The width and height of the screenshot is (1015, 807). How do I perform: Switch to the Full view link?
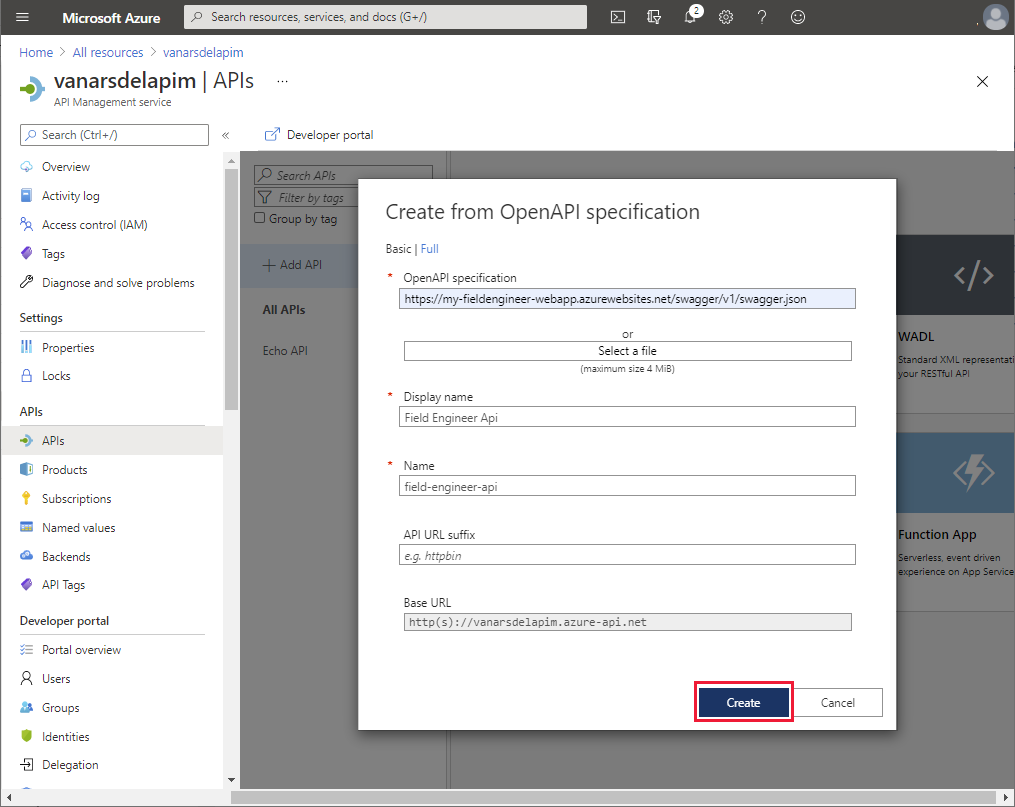click(x=429, y=249)
